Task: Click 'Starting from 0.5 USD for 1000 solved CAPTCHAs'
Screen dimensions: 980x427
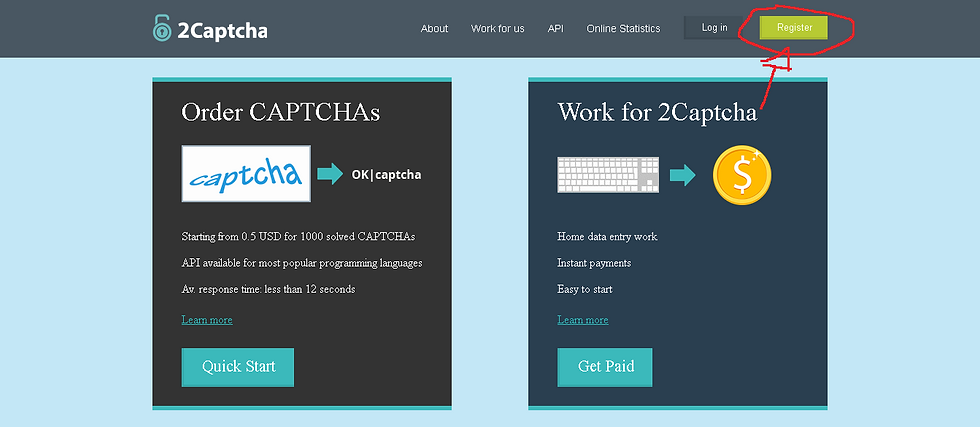Action: [x=298, y=237]
